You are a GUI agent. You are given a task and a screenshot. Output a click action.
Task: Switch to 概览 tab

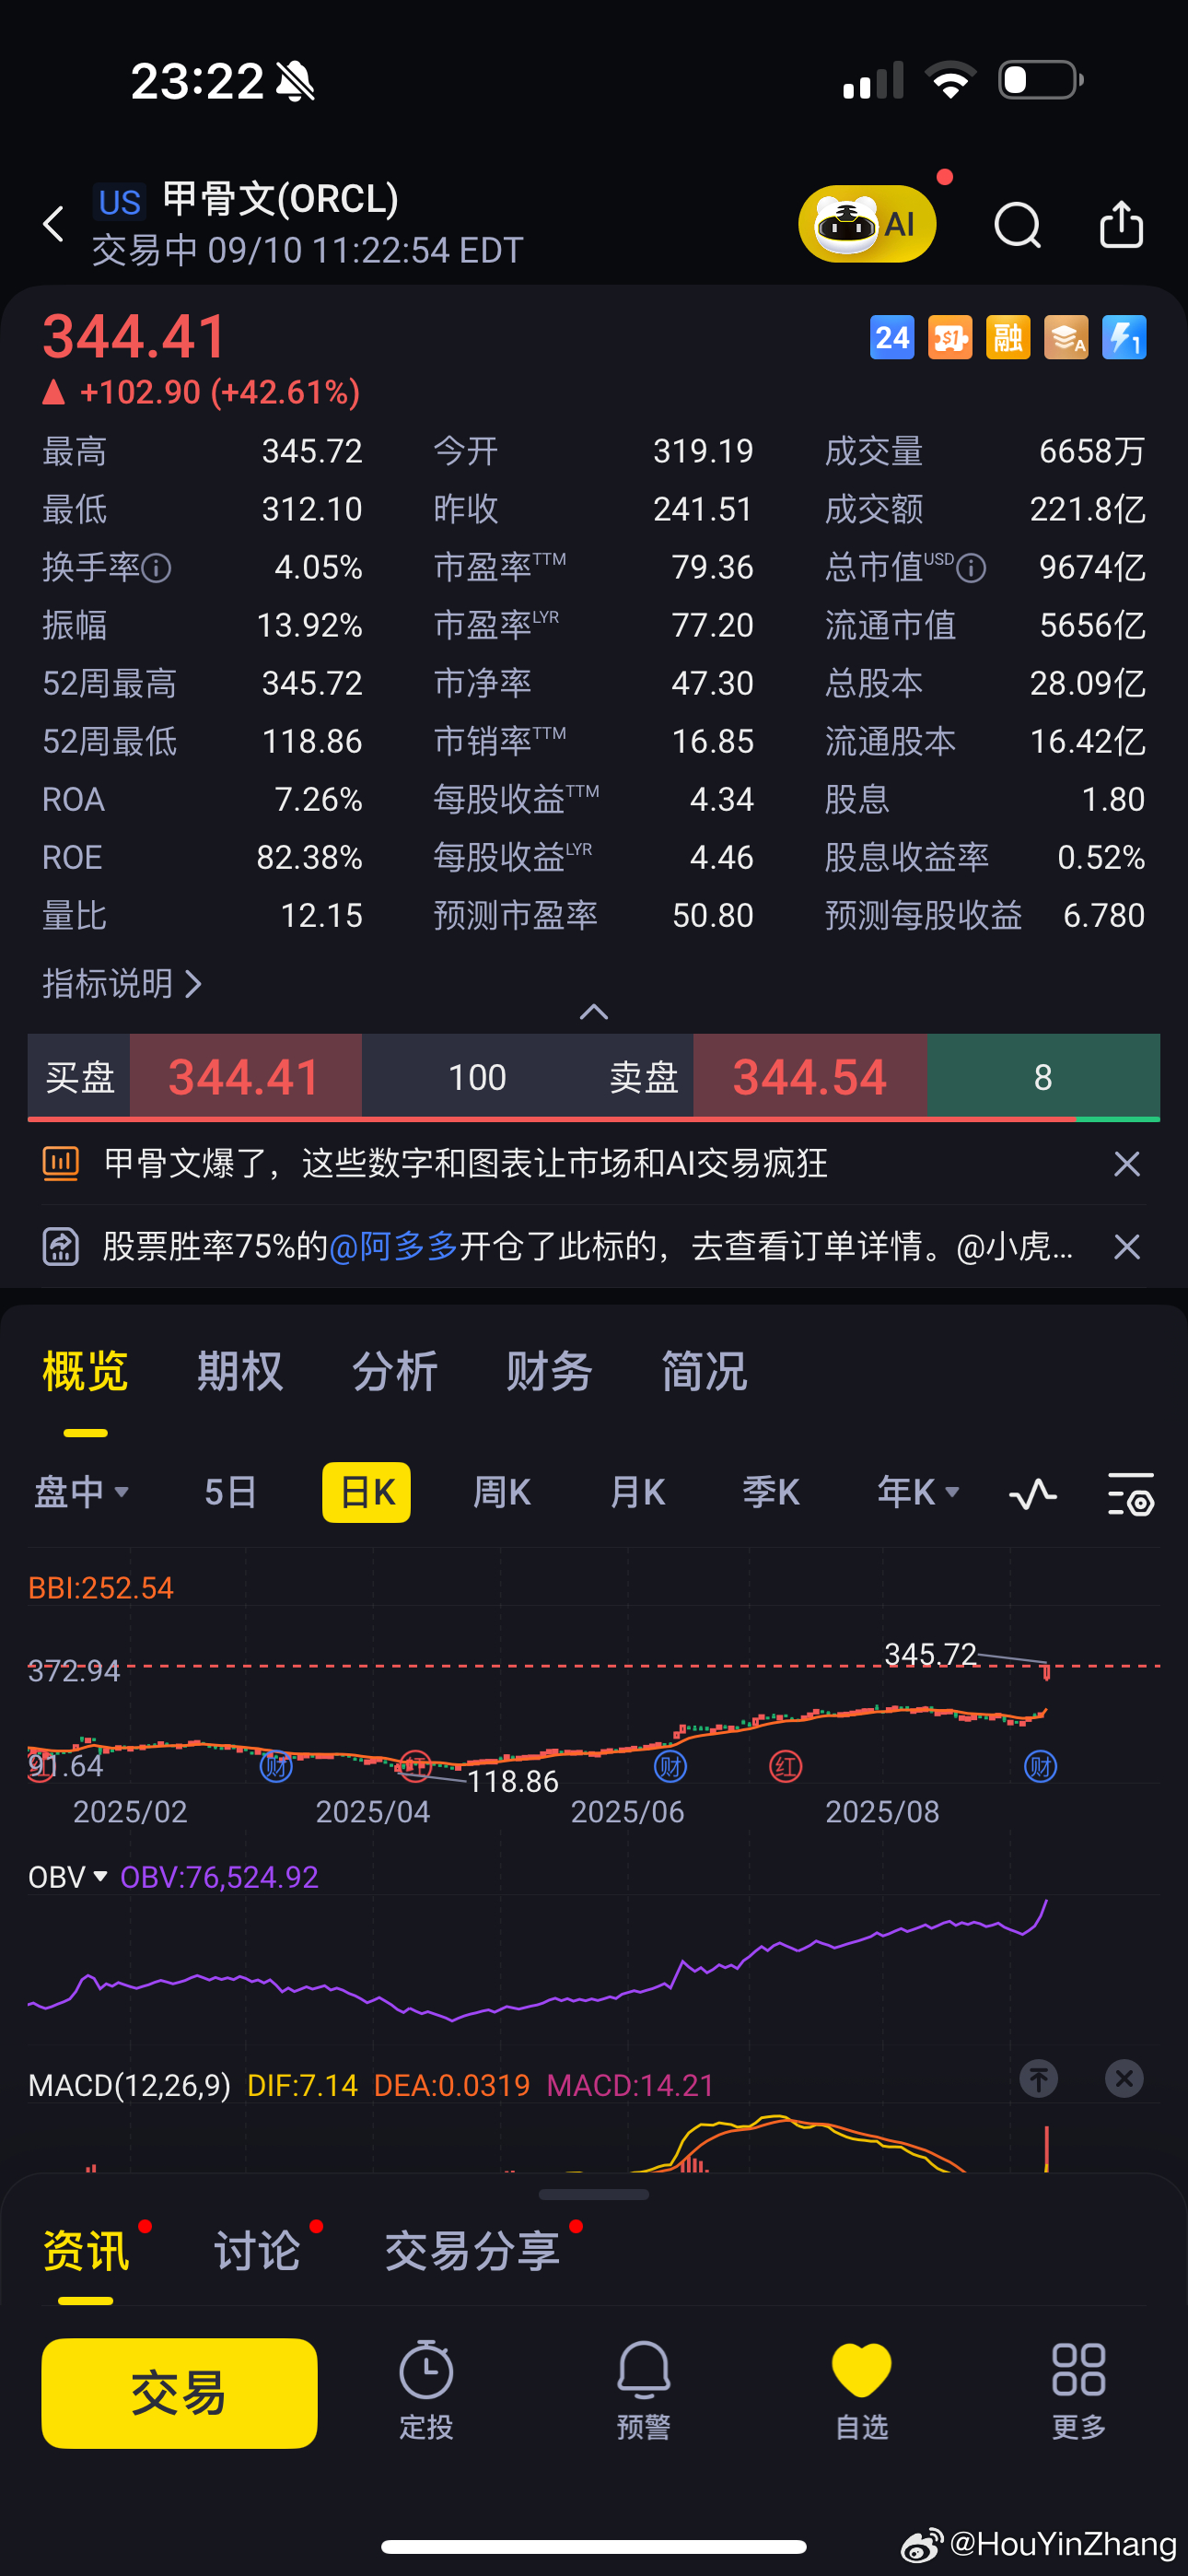[x=86, y=1372]
